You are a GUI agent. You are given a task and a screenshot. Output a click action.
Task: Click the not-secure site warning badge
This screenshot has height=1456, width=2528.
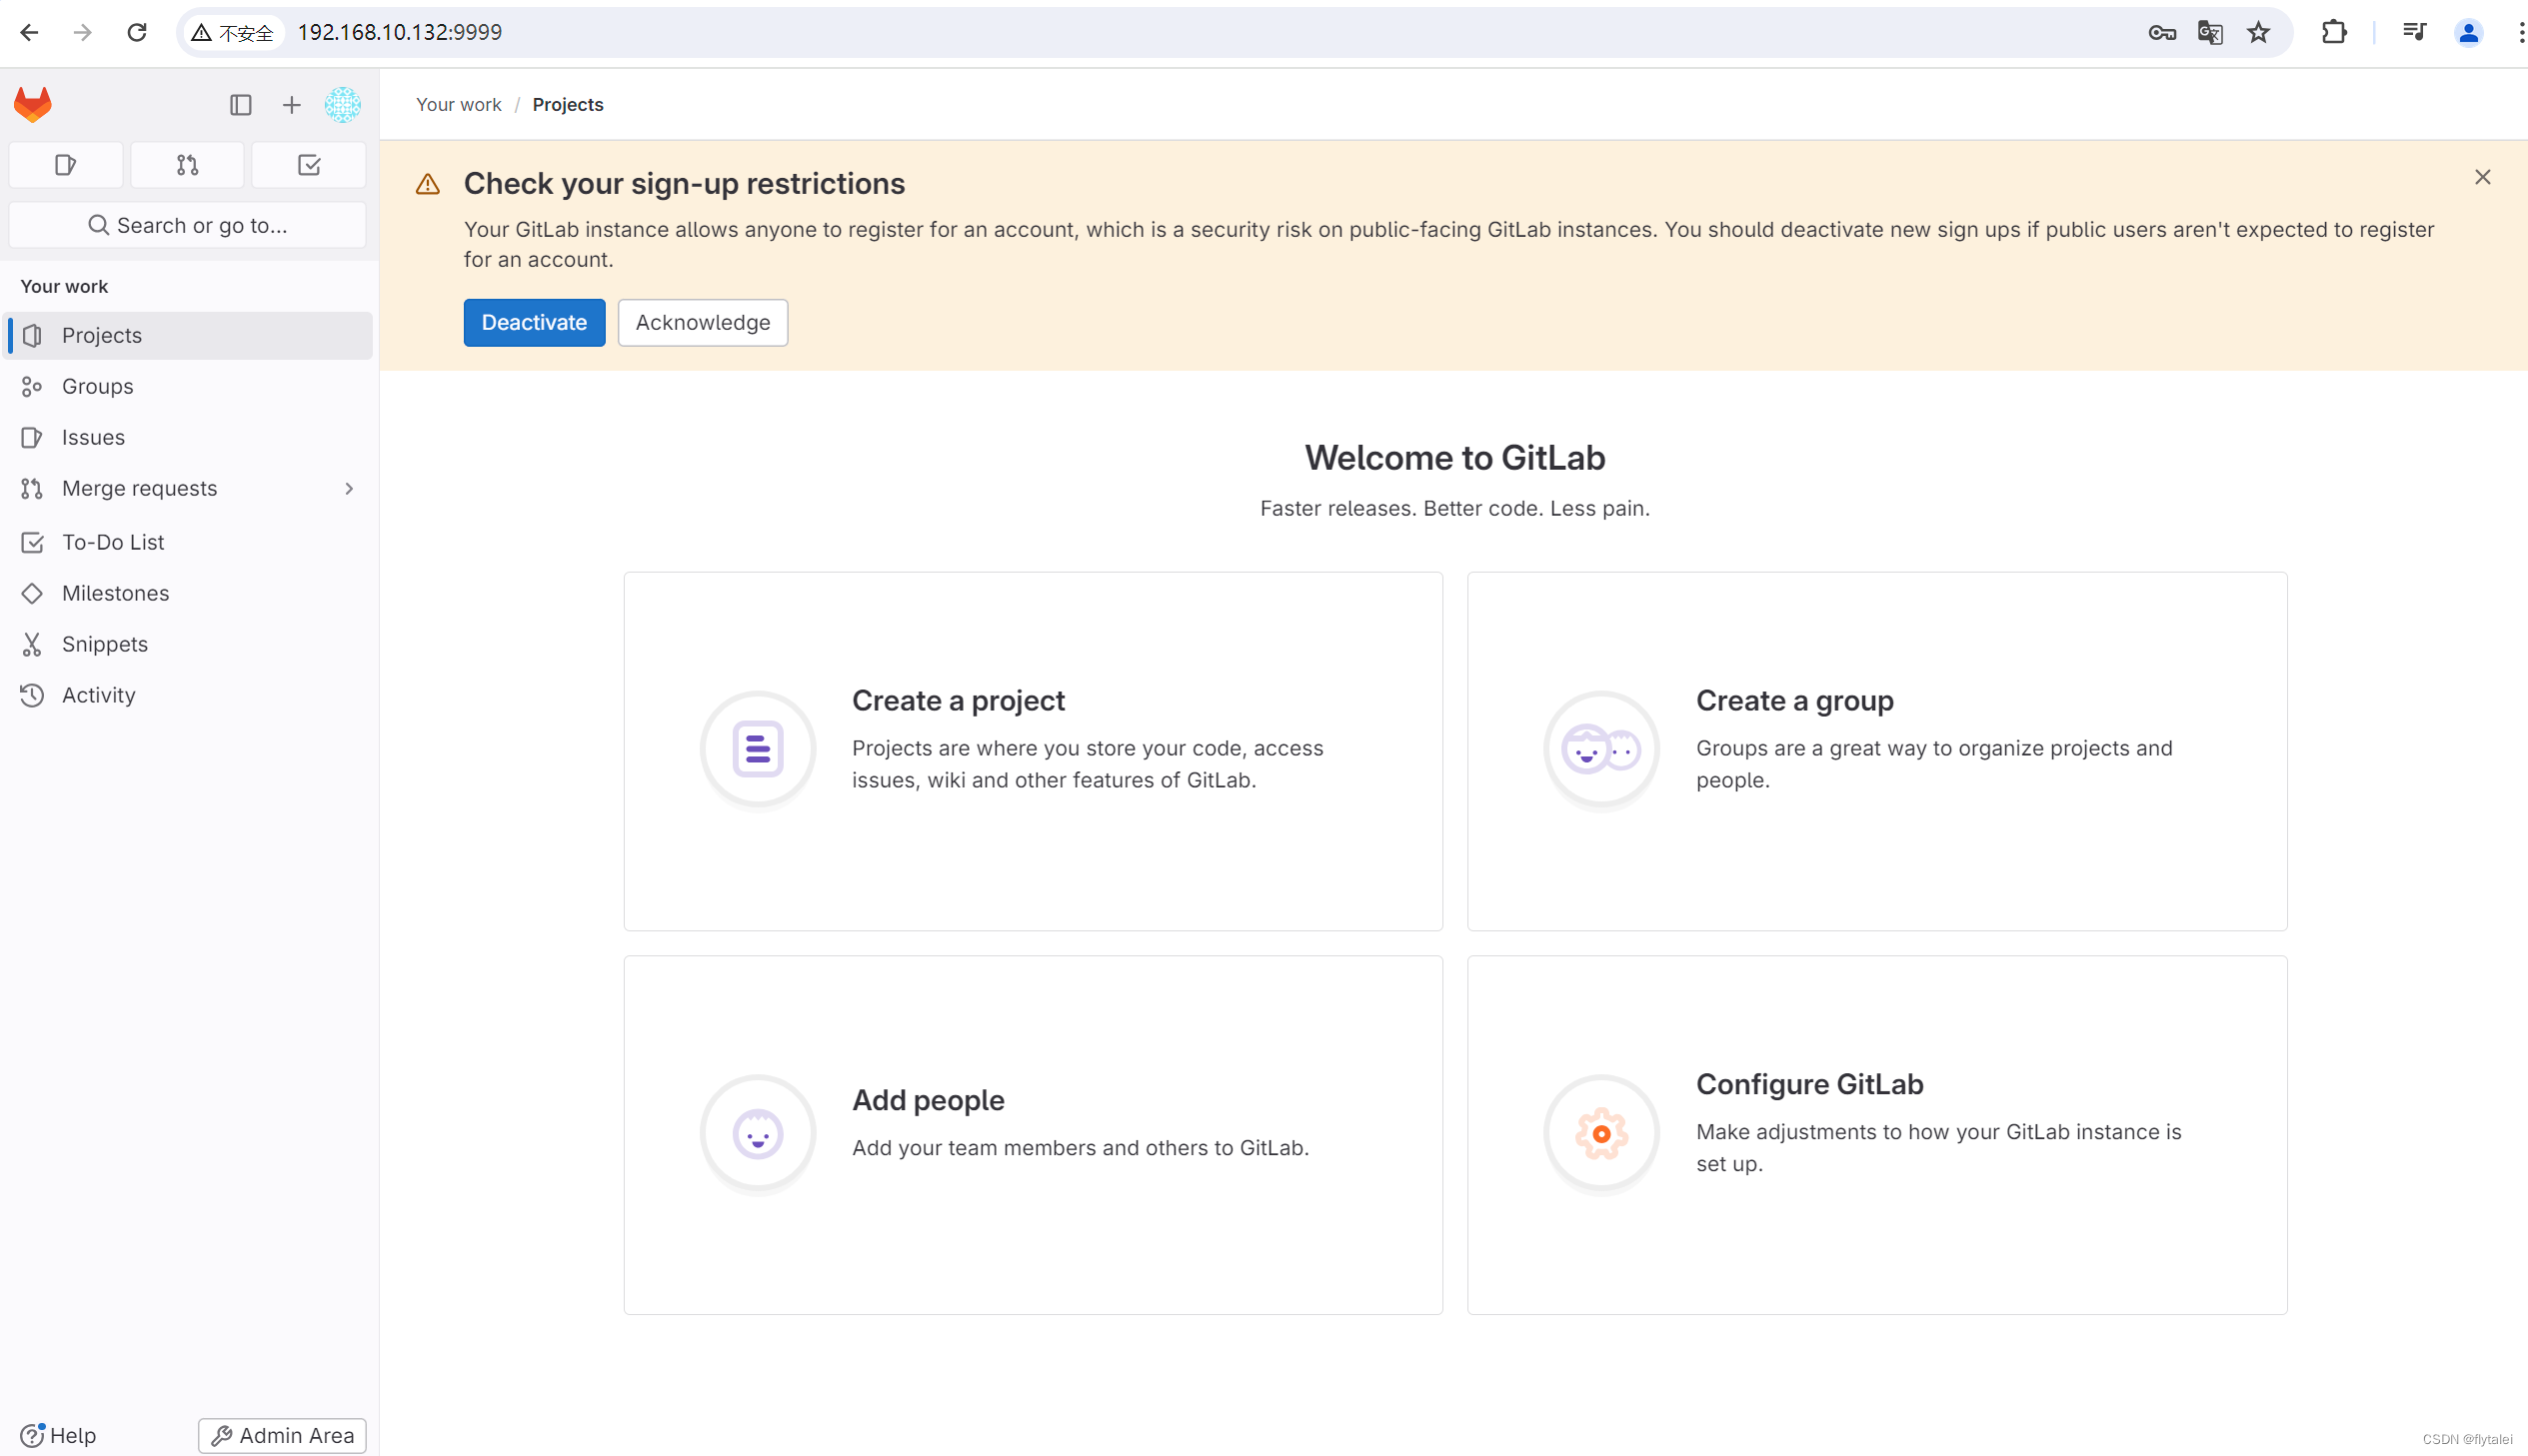[x=232, y=32]
